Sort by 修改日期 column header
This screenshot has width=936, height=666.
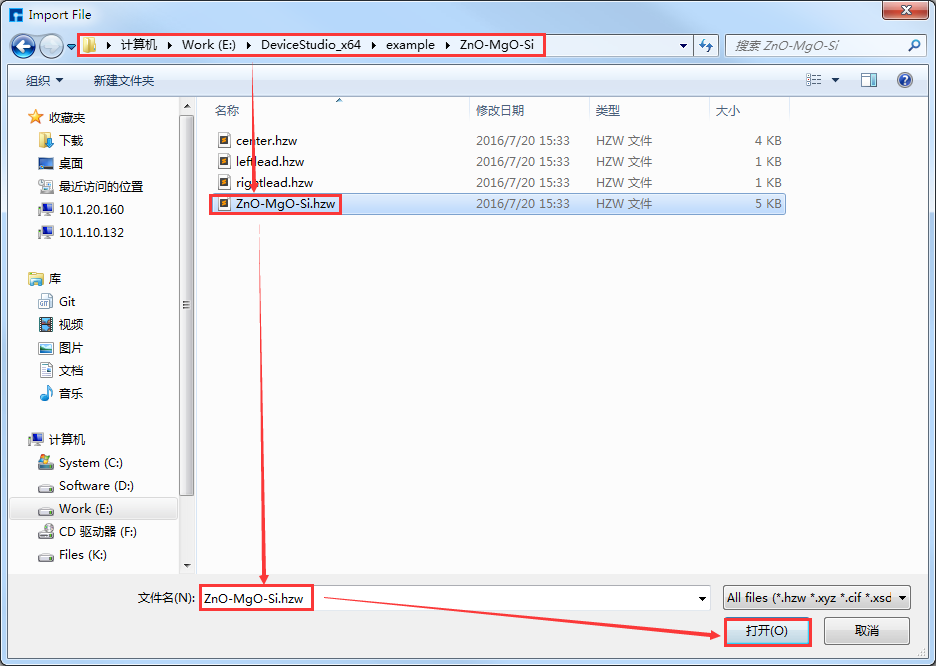500,110
